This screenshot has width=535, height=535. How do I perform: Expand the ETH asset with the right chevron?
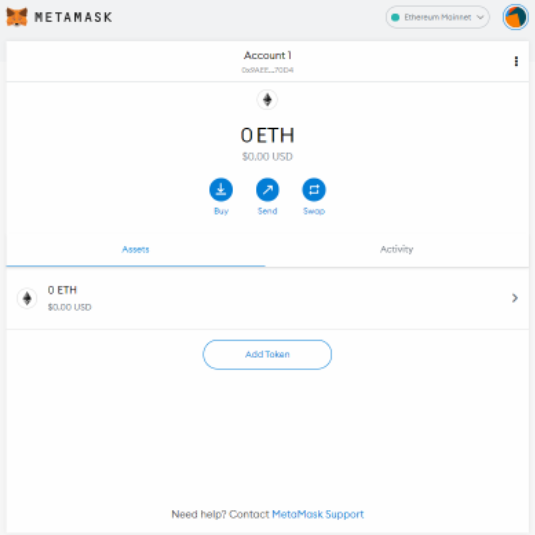[515, 298]
